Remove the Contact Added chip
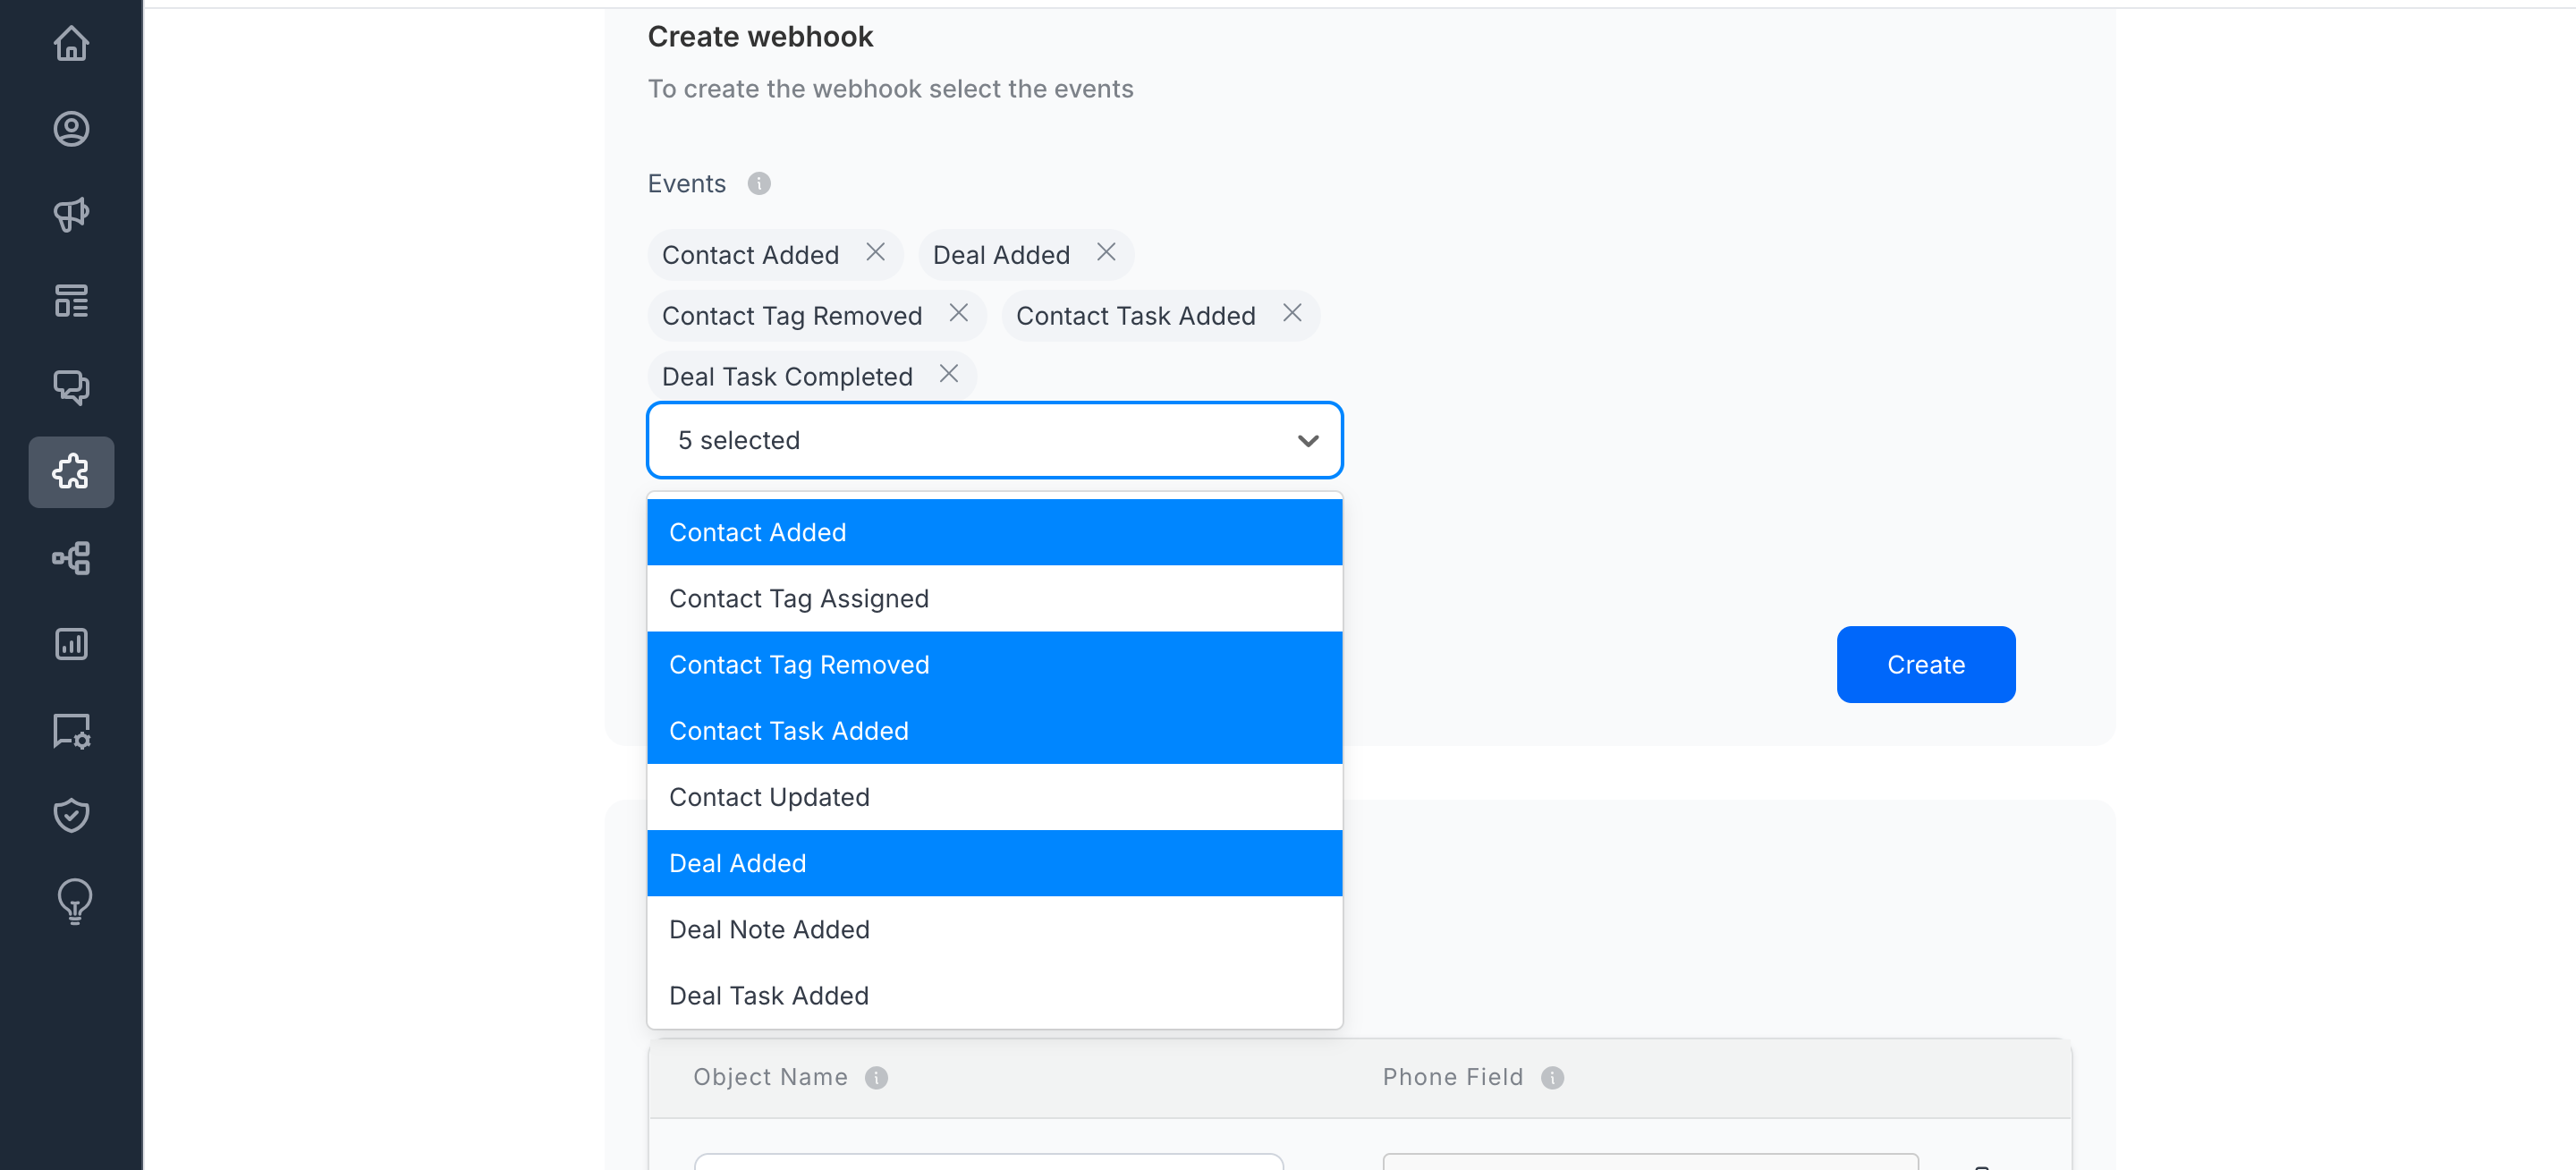The height and width of the screenshot is (1170, 2576). [x=875, y=253]
